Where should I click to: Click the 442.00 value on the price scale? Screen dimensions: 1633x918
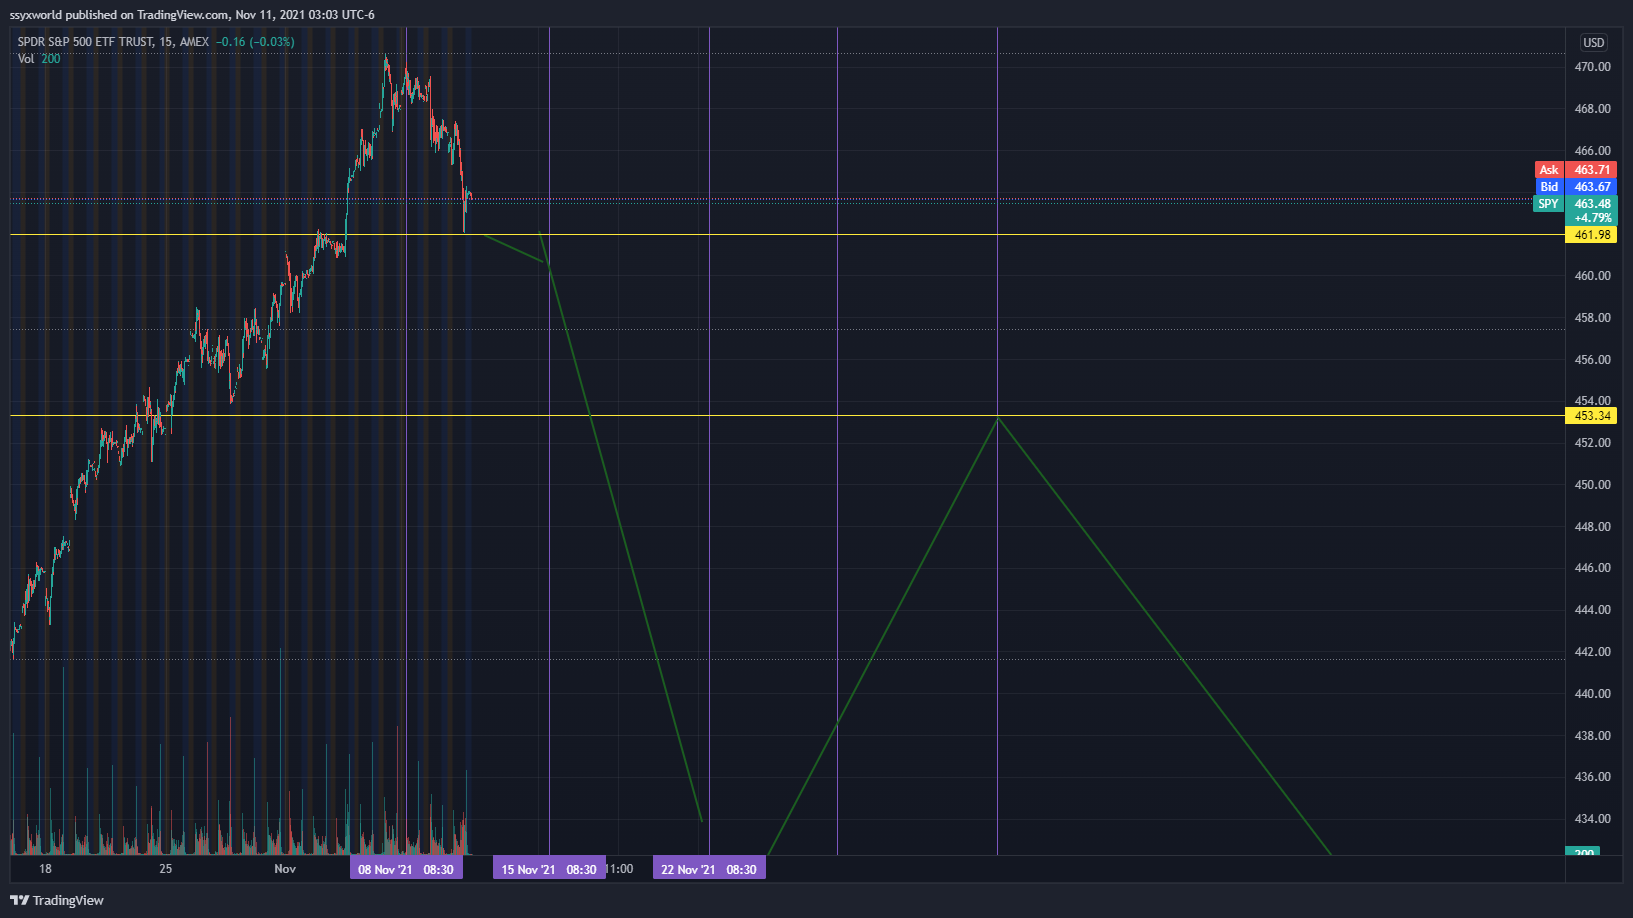point(1592,652)
